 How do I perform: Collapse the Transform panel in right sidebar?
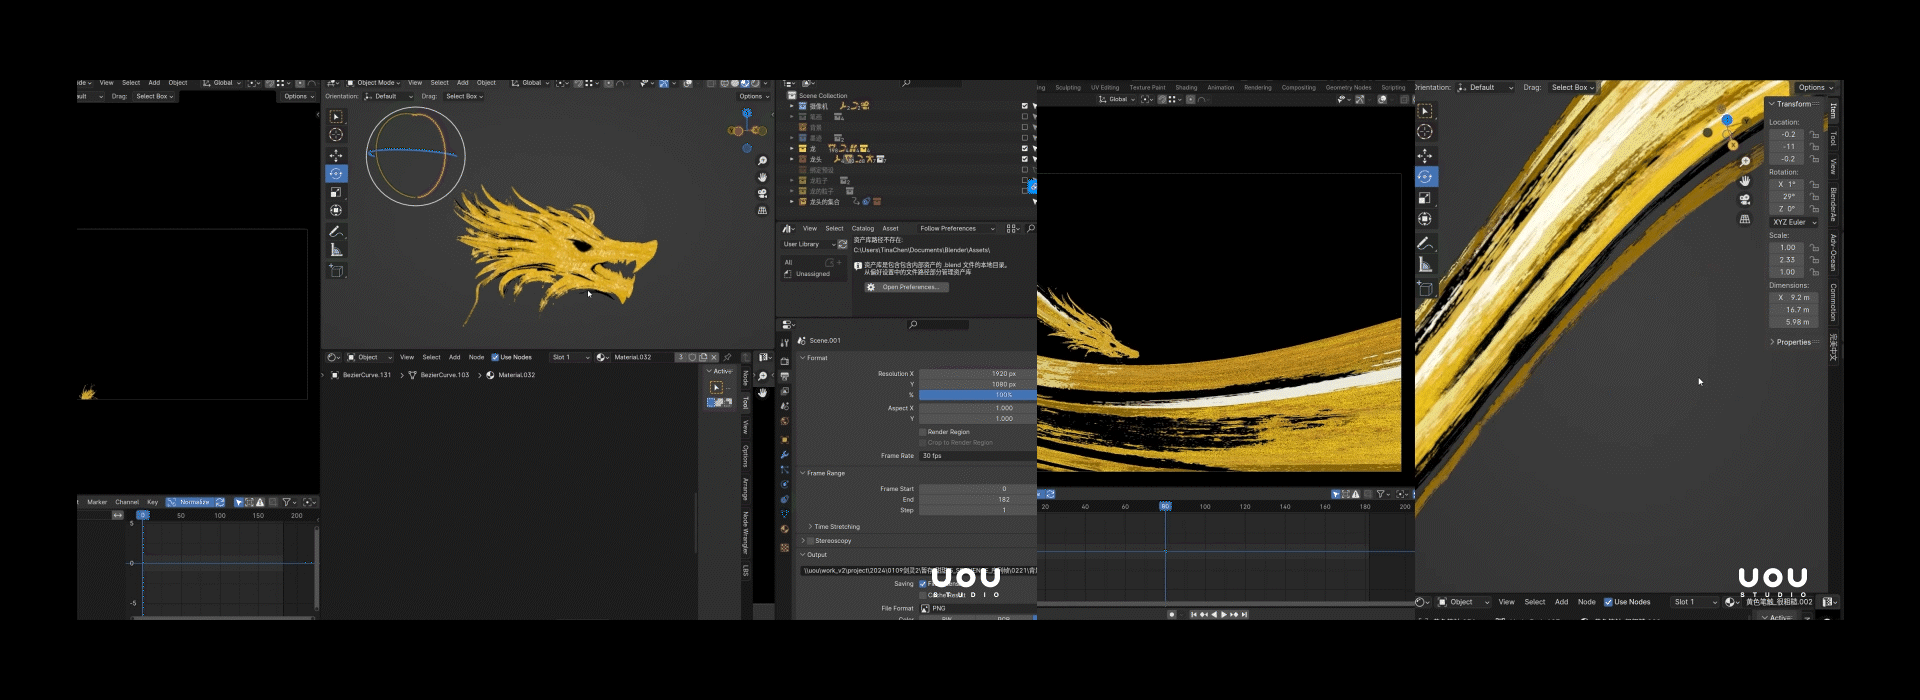1790,104
